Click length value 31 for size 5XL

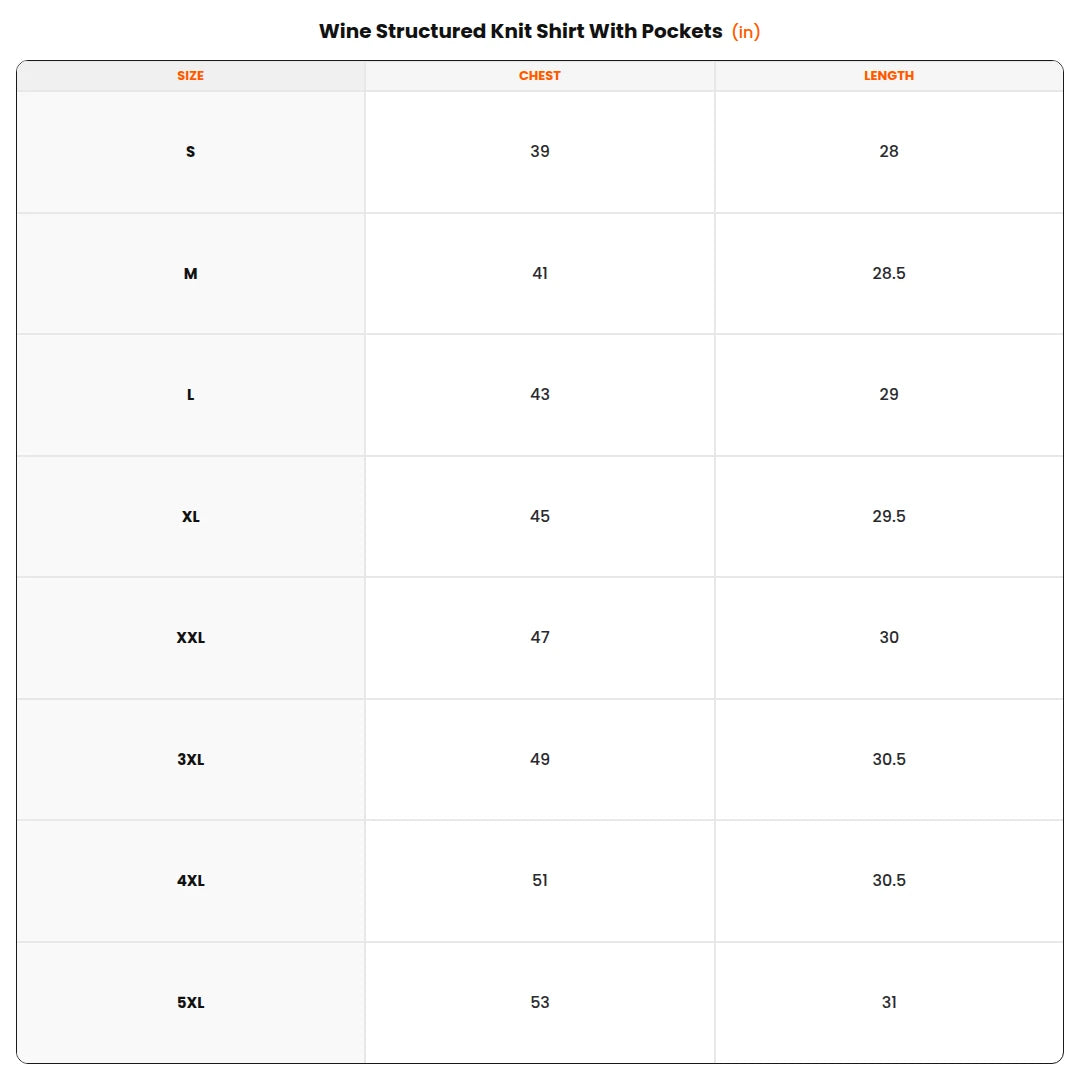[x=889, y=1003]
